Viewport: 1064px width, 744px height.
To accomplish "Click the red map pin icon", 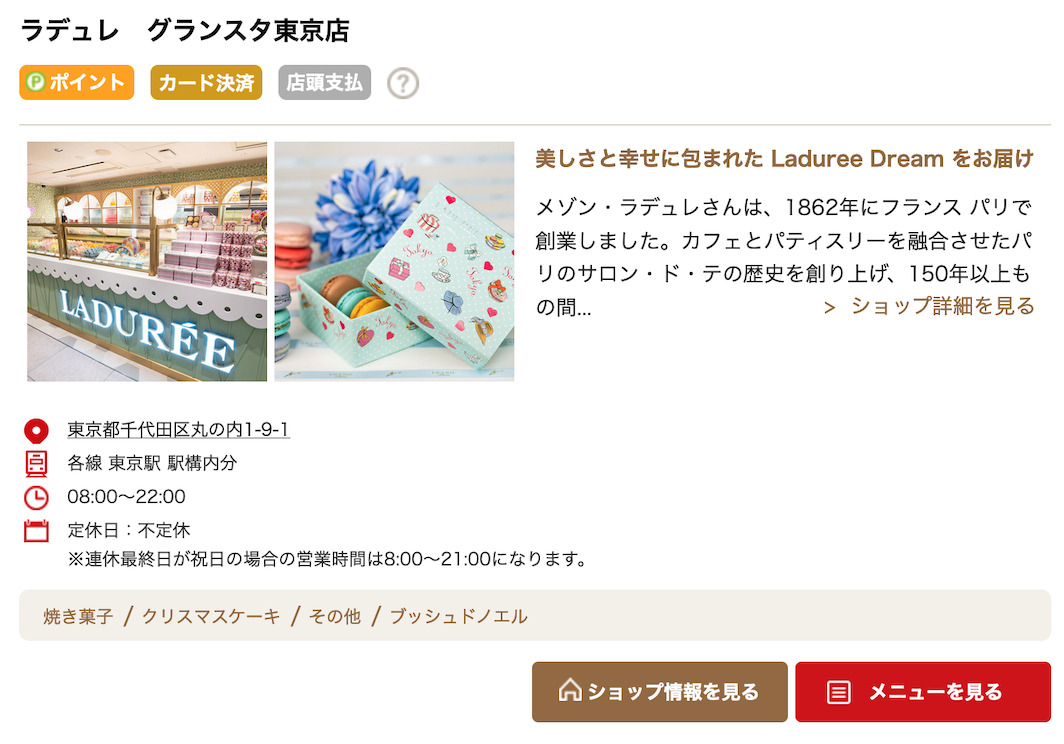I will click(37, 431).
